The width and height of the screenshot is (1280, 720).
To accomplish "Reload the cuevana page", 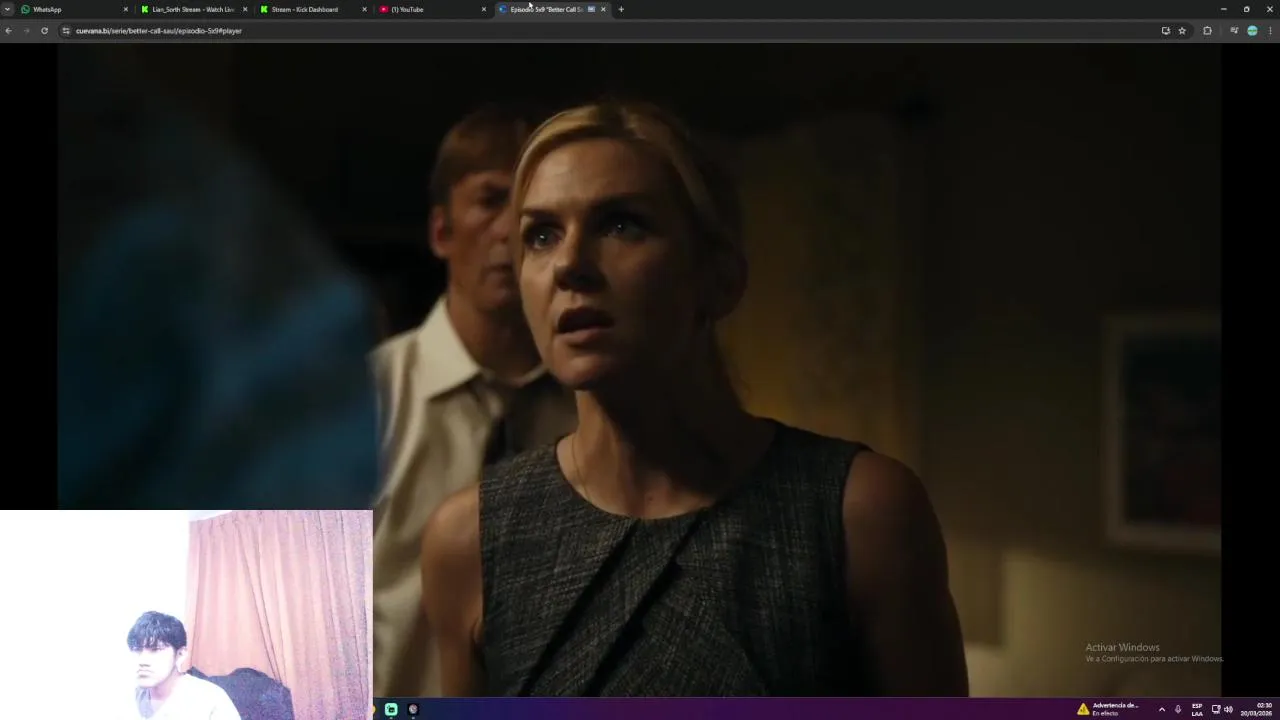I will coord(44,31).
